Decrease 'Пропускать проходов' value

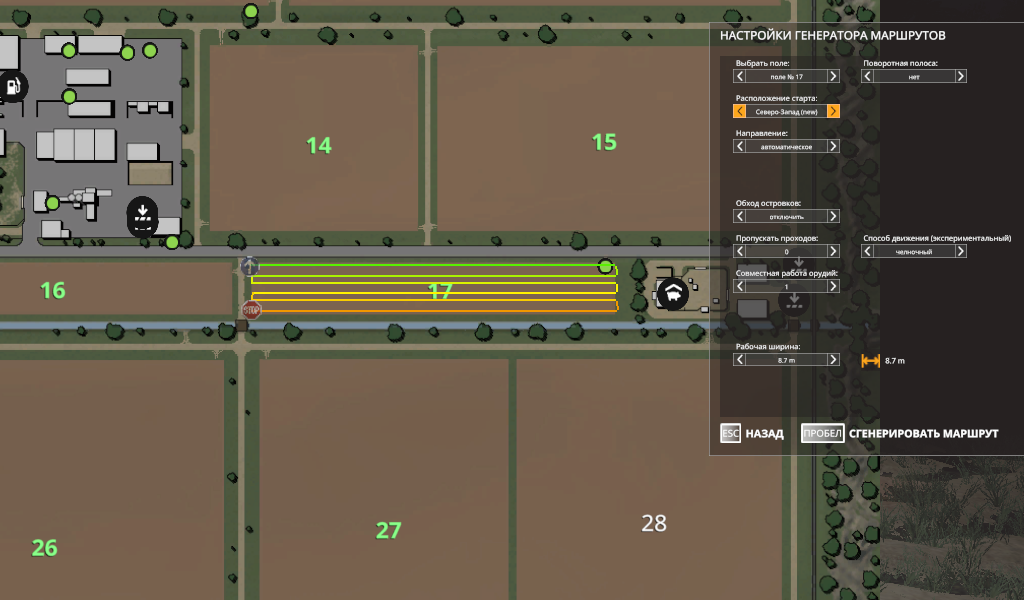click(739, 251)
